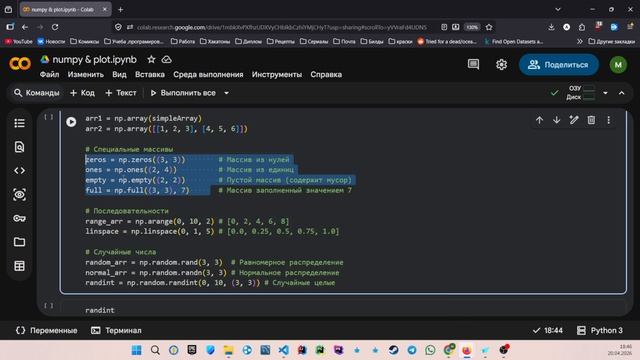Open a new browser tab
The image size is (640, 360).
coord(120,9)
